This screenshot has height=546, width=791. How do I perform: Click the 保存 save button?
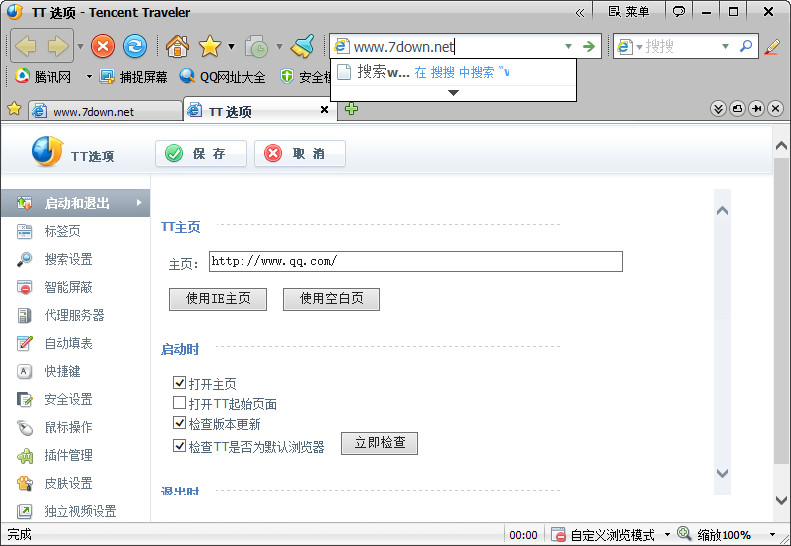(x=201, y=153)
